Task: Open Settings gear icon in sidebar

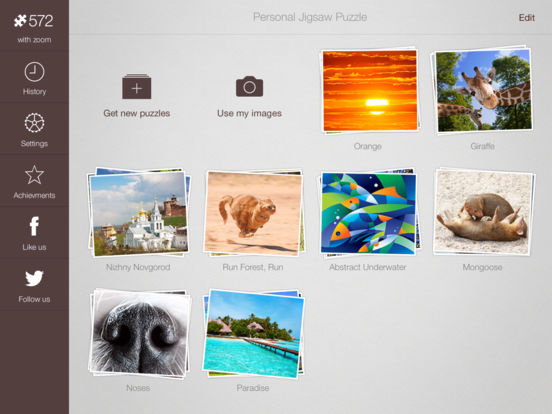Action: coord(34,123)
